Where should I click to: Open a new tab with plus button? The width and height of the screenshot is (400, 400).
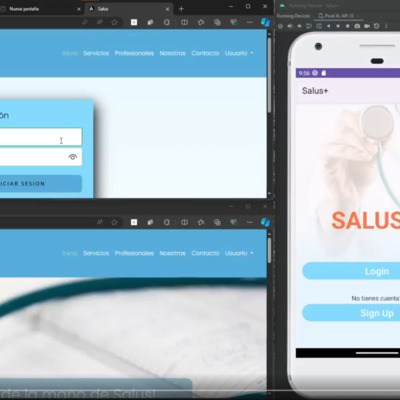tap(181, 9)
